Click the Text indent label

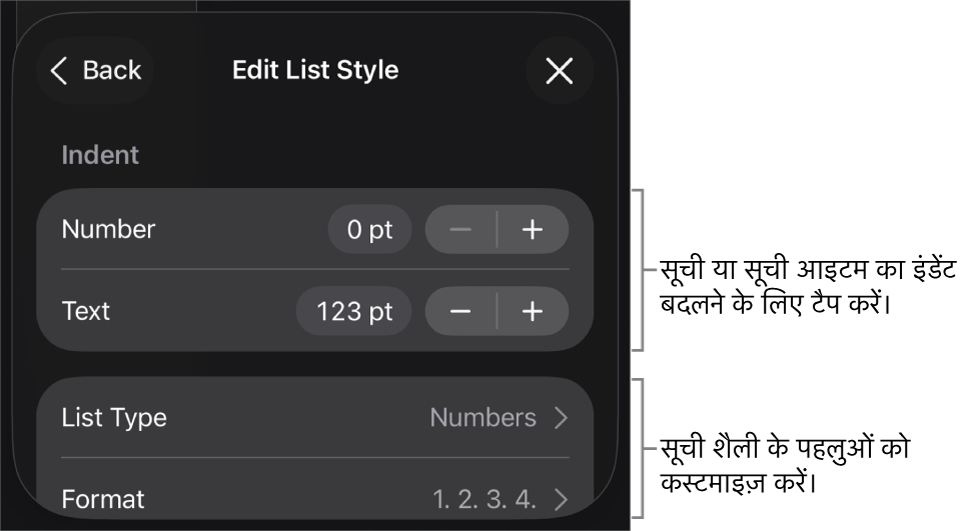86,311
